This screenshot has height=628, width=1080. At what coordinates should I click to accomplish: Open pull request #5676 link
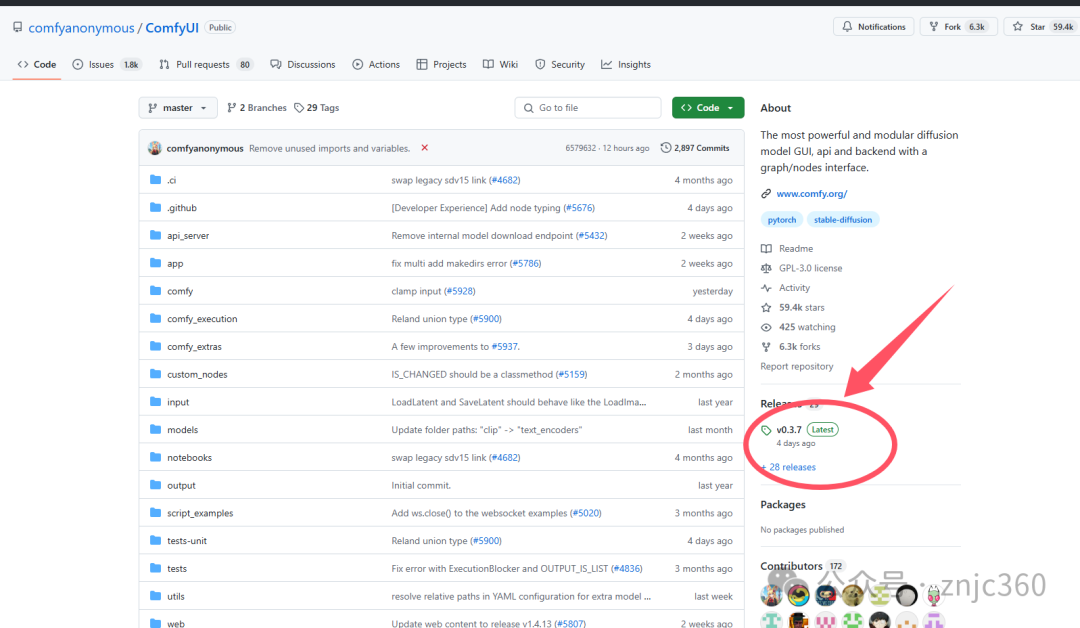pos(579,208)
